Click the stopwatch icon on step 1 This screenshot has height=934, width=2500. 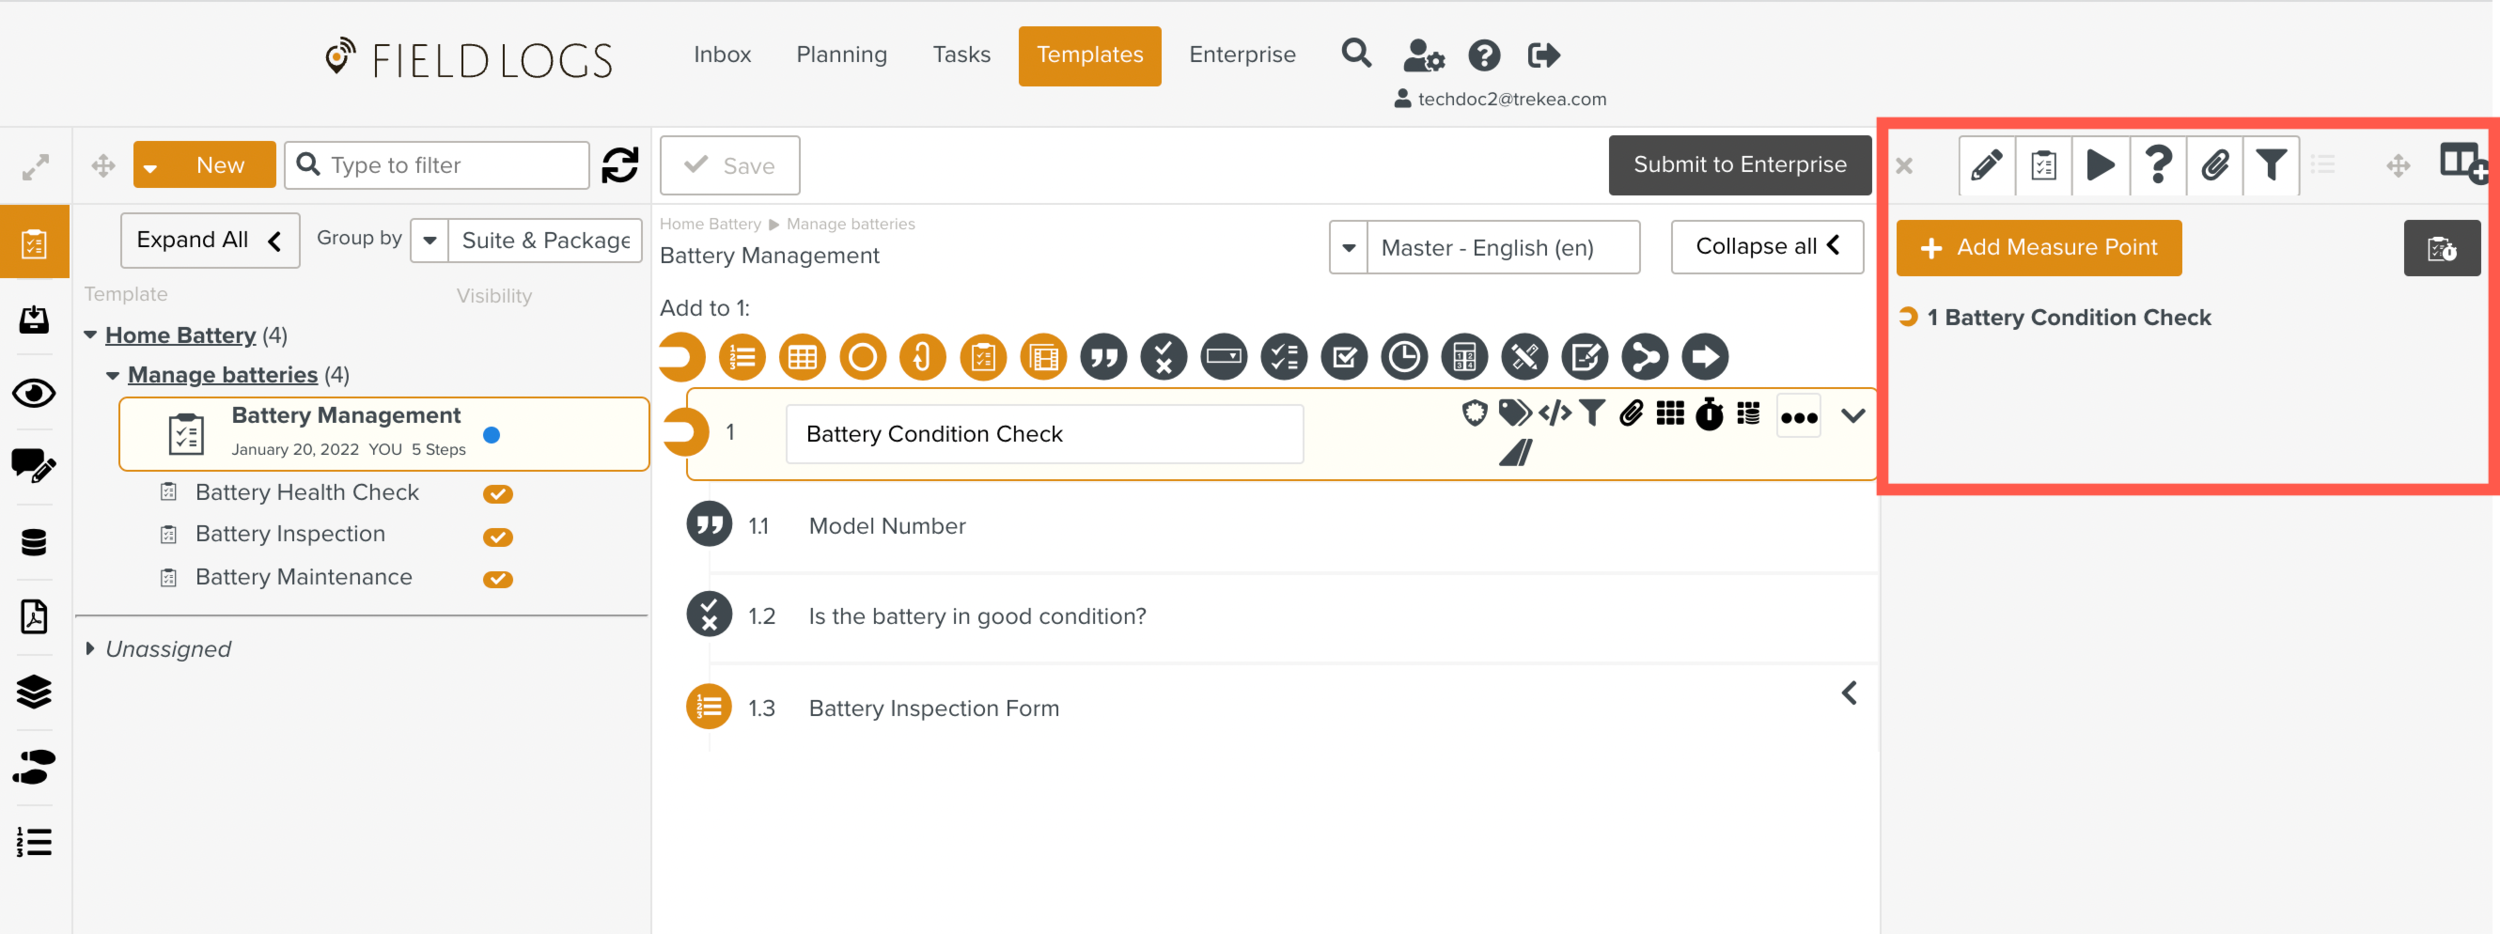point(1709,414)
